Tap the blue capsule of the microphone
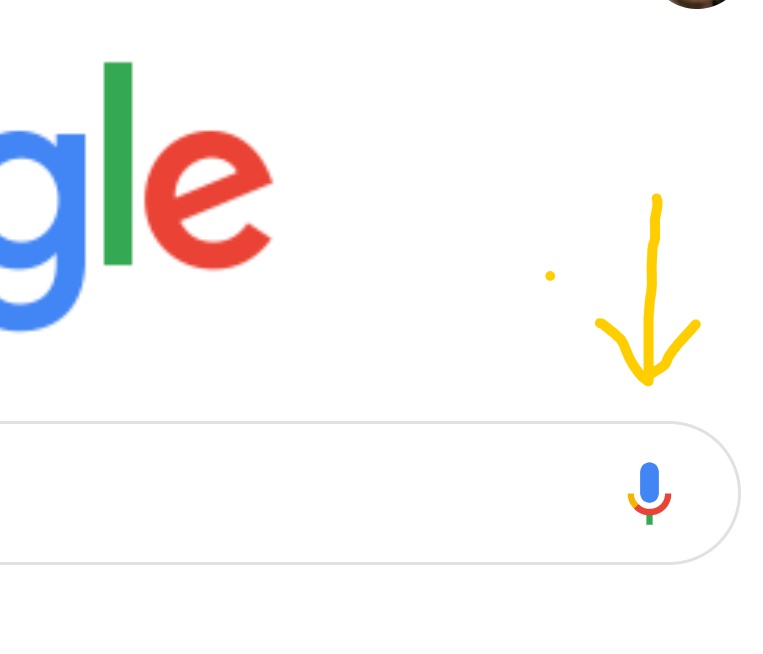The height and width of the screenshot is (654, 763). point(649,482)
